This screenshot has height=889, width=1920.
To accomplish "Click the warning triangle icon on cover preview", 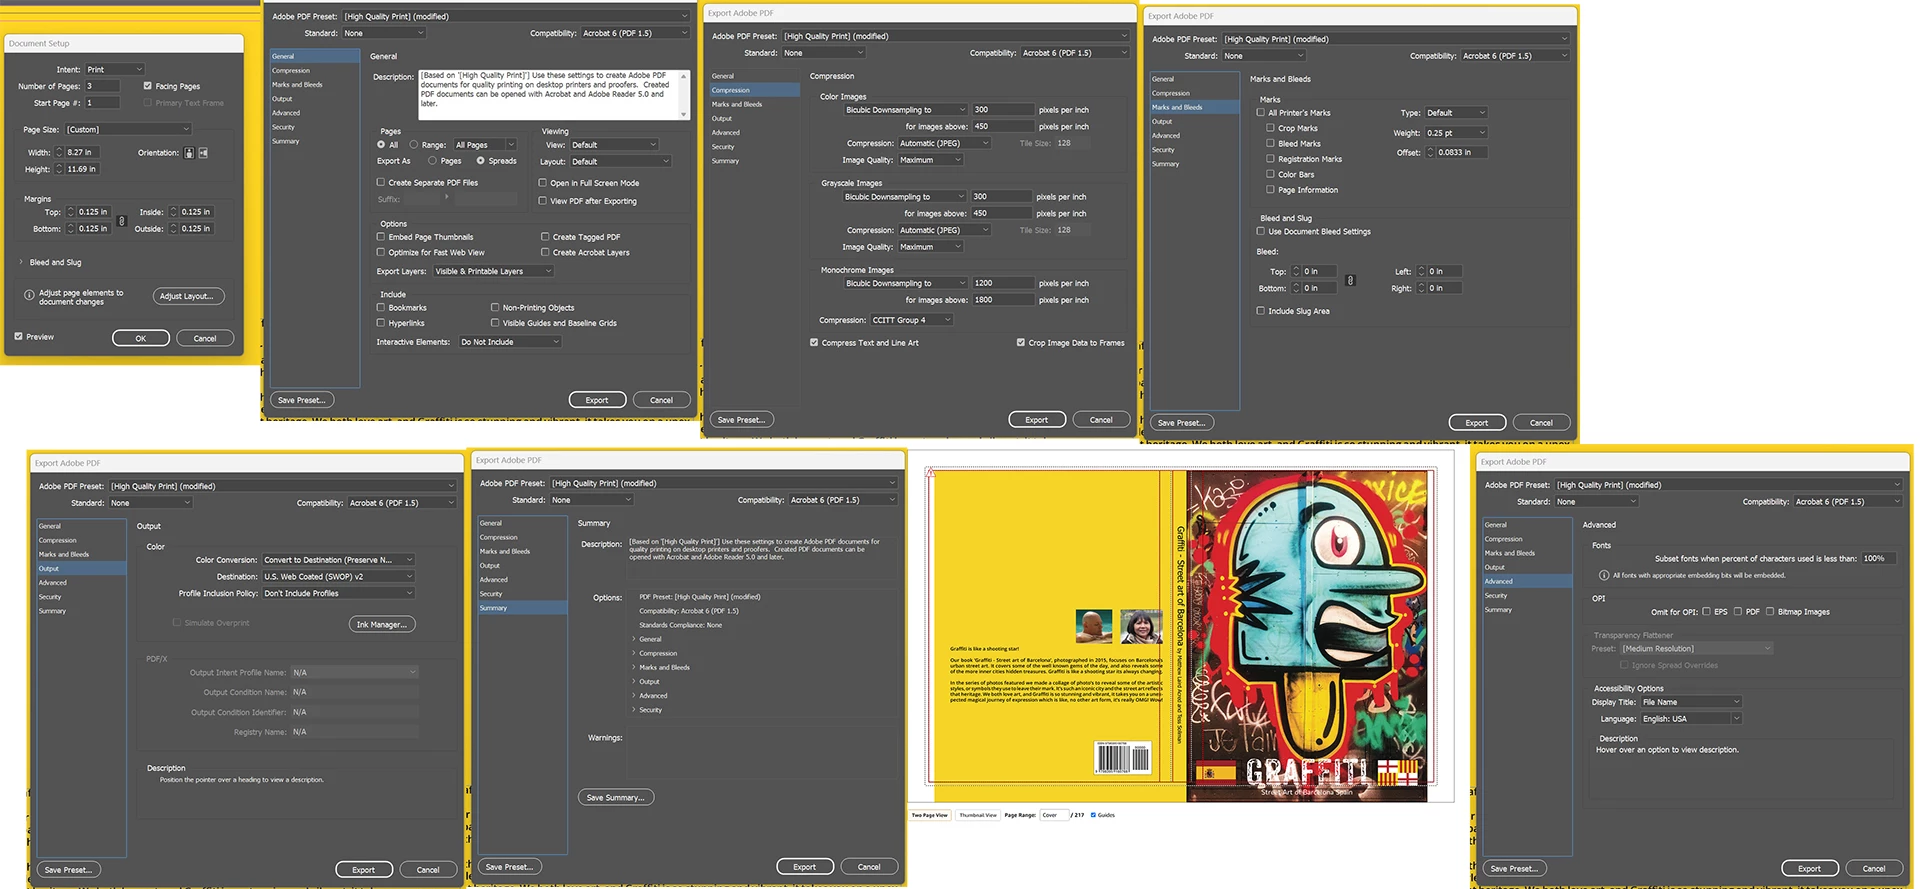I will pos(930,472).
